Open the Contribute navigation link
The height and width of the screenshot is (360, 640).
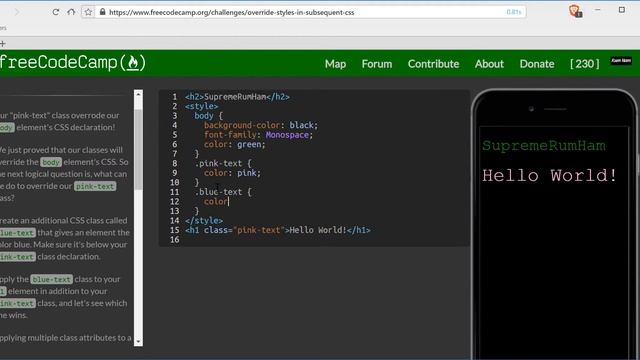(433, 64)
